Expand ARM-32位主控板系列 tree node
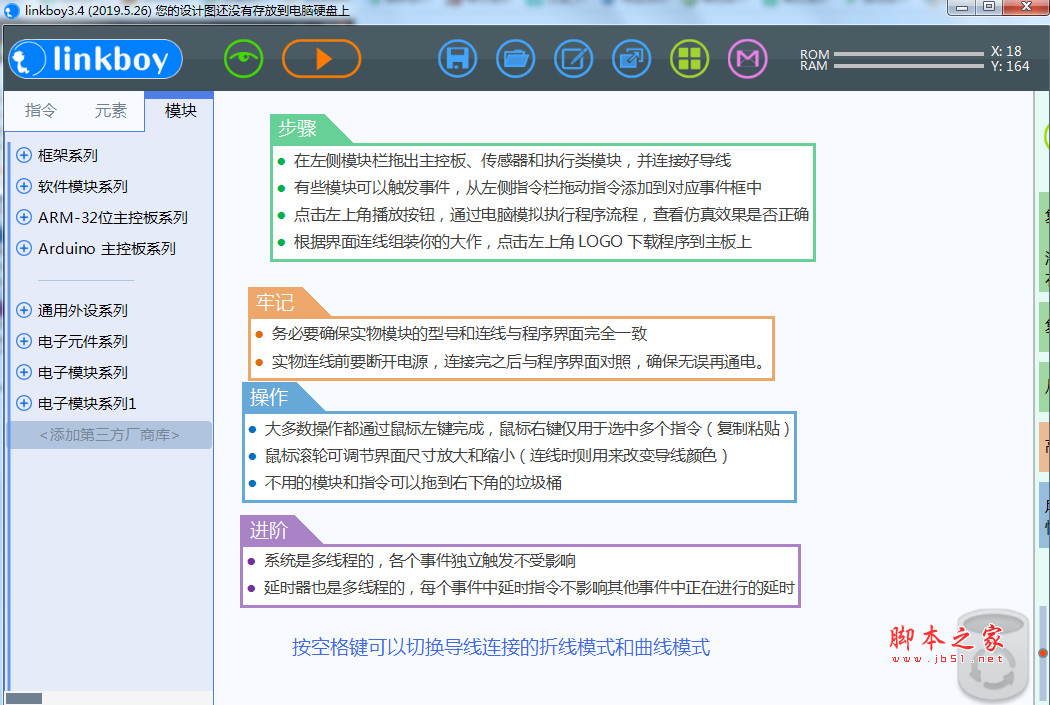Image resolution: width=1050 pixels, height=705 pixels. point(24,217)
